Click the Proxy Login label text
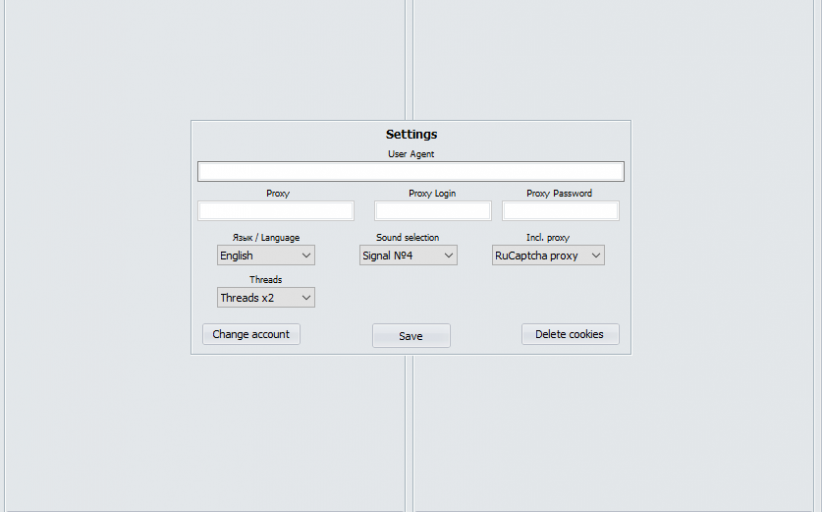 432,194
